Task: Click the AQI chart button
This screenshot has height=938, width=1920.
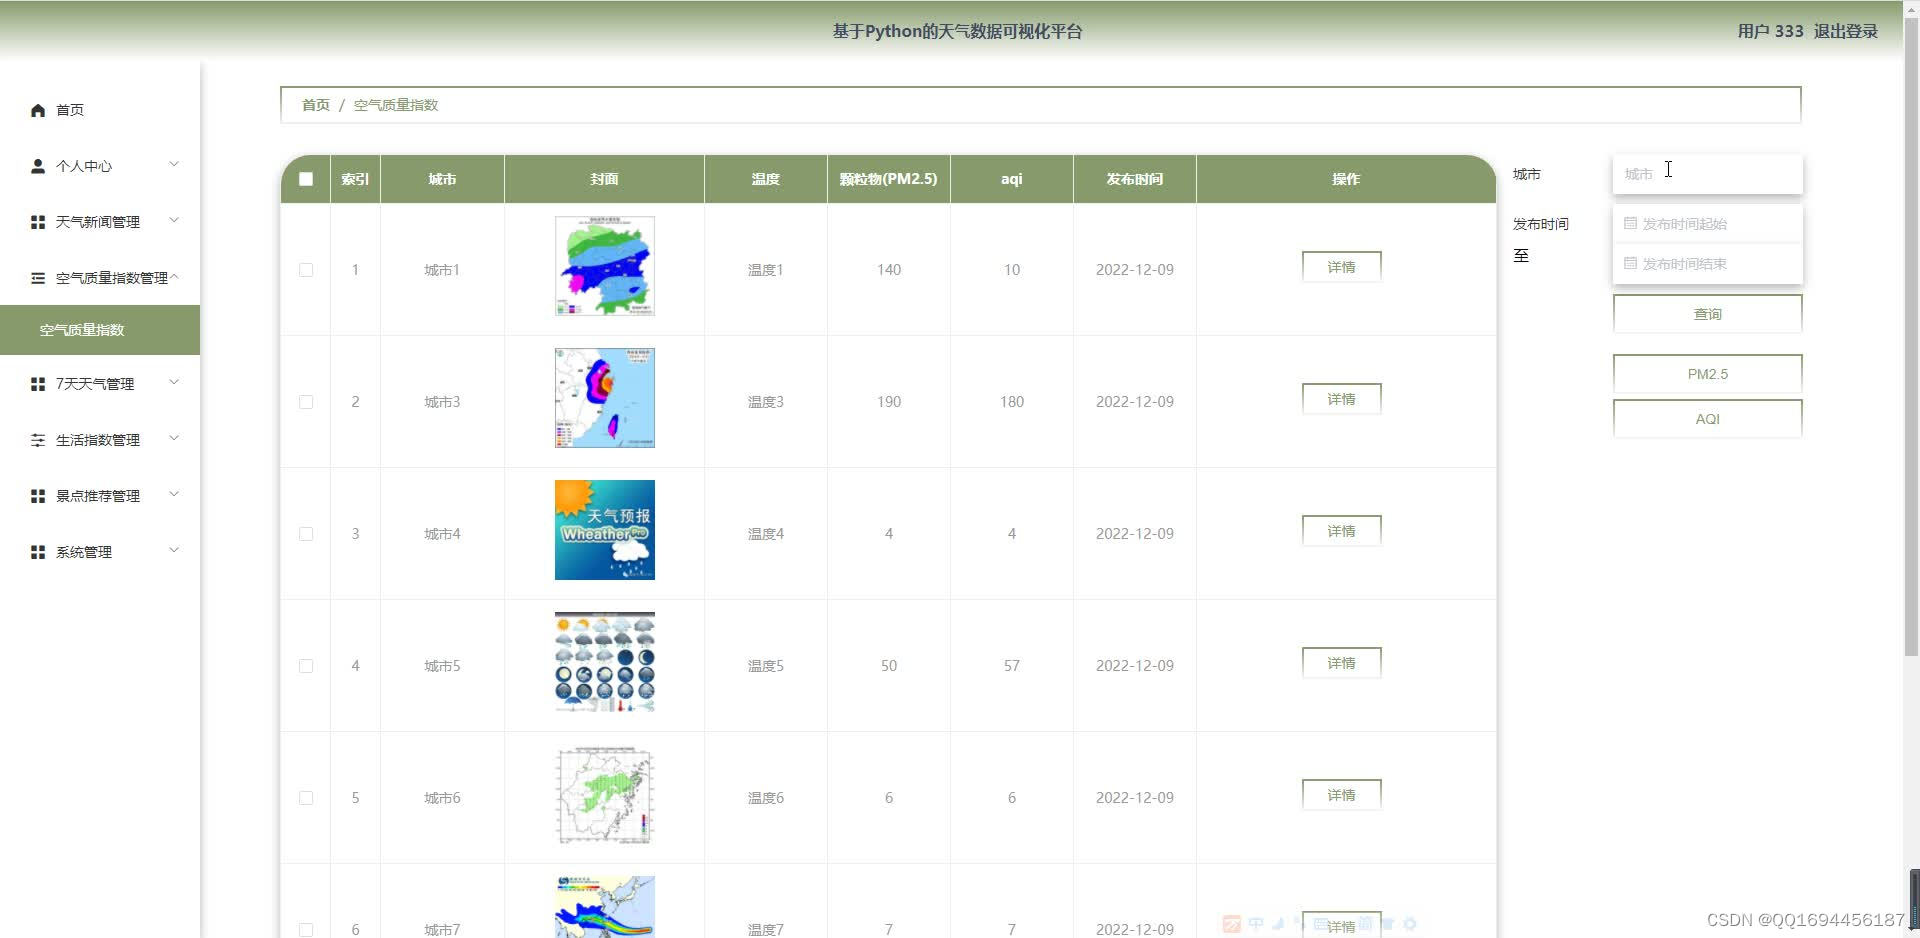Action: [x=1707, y=419]
